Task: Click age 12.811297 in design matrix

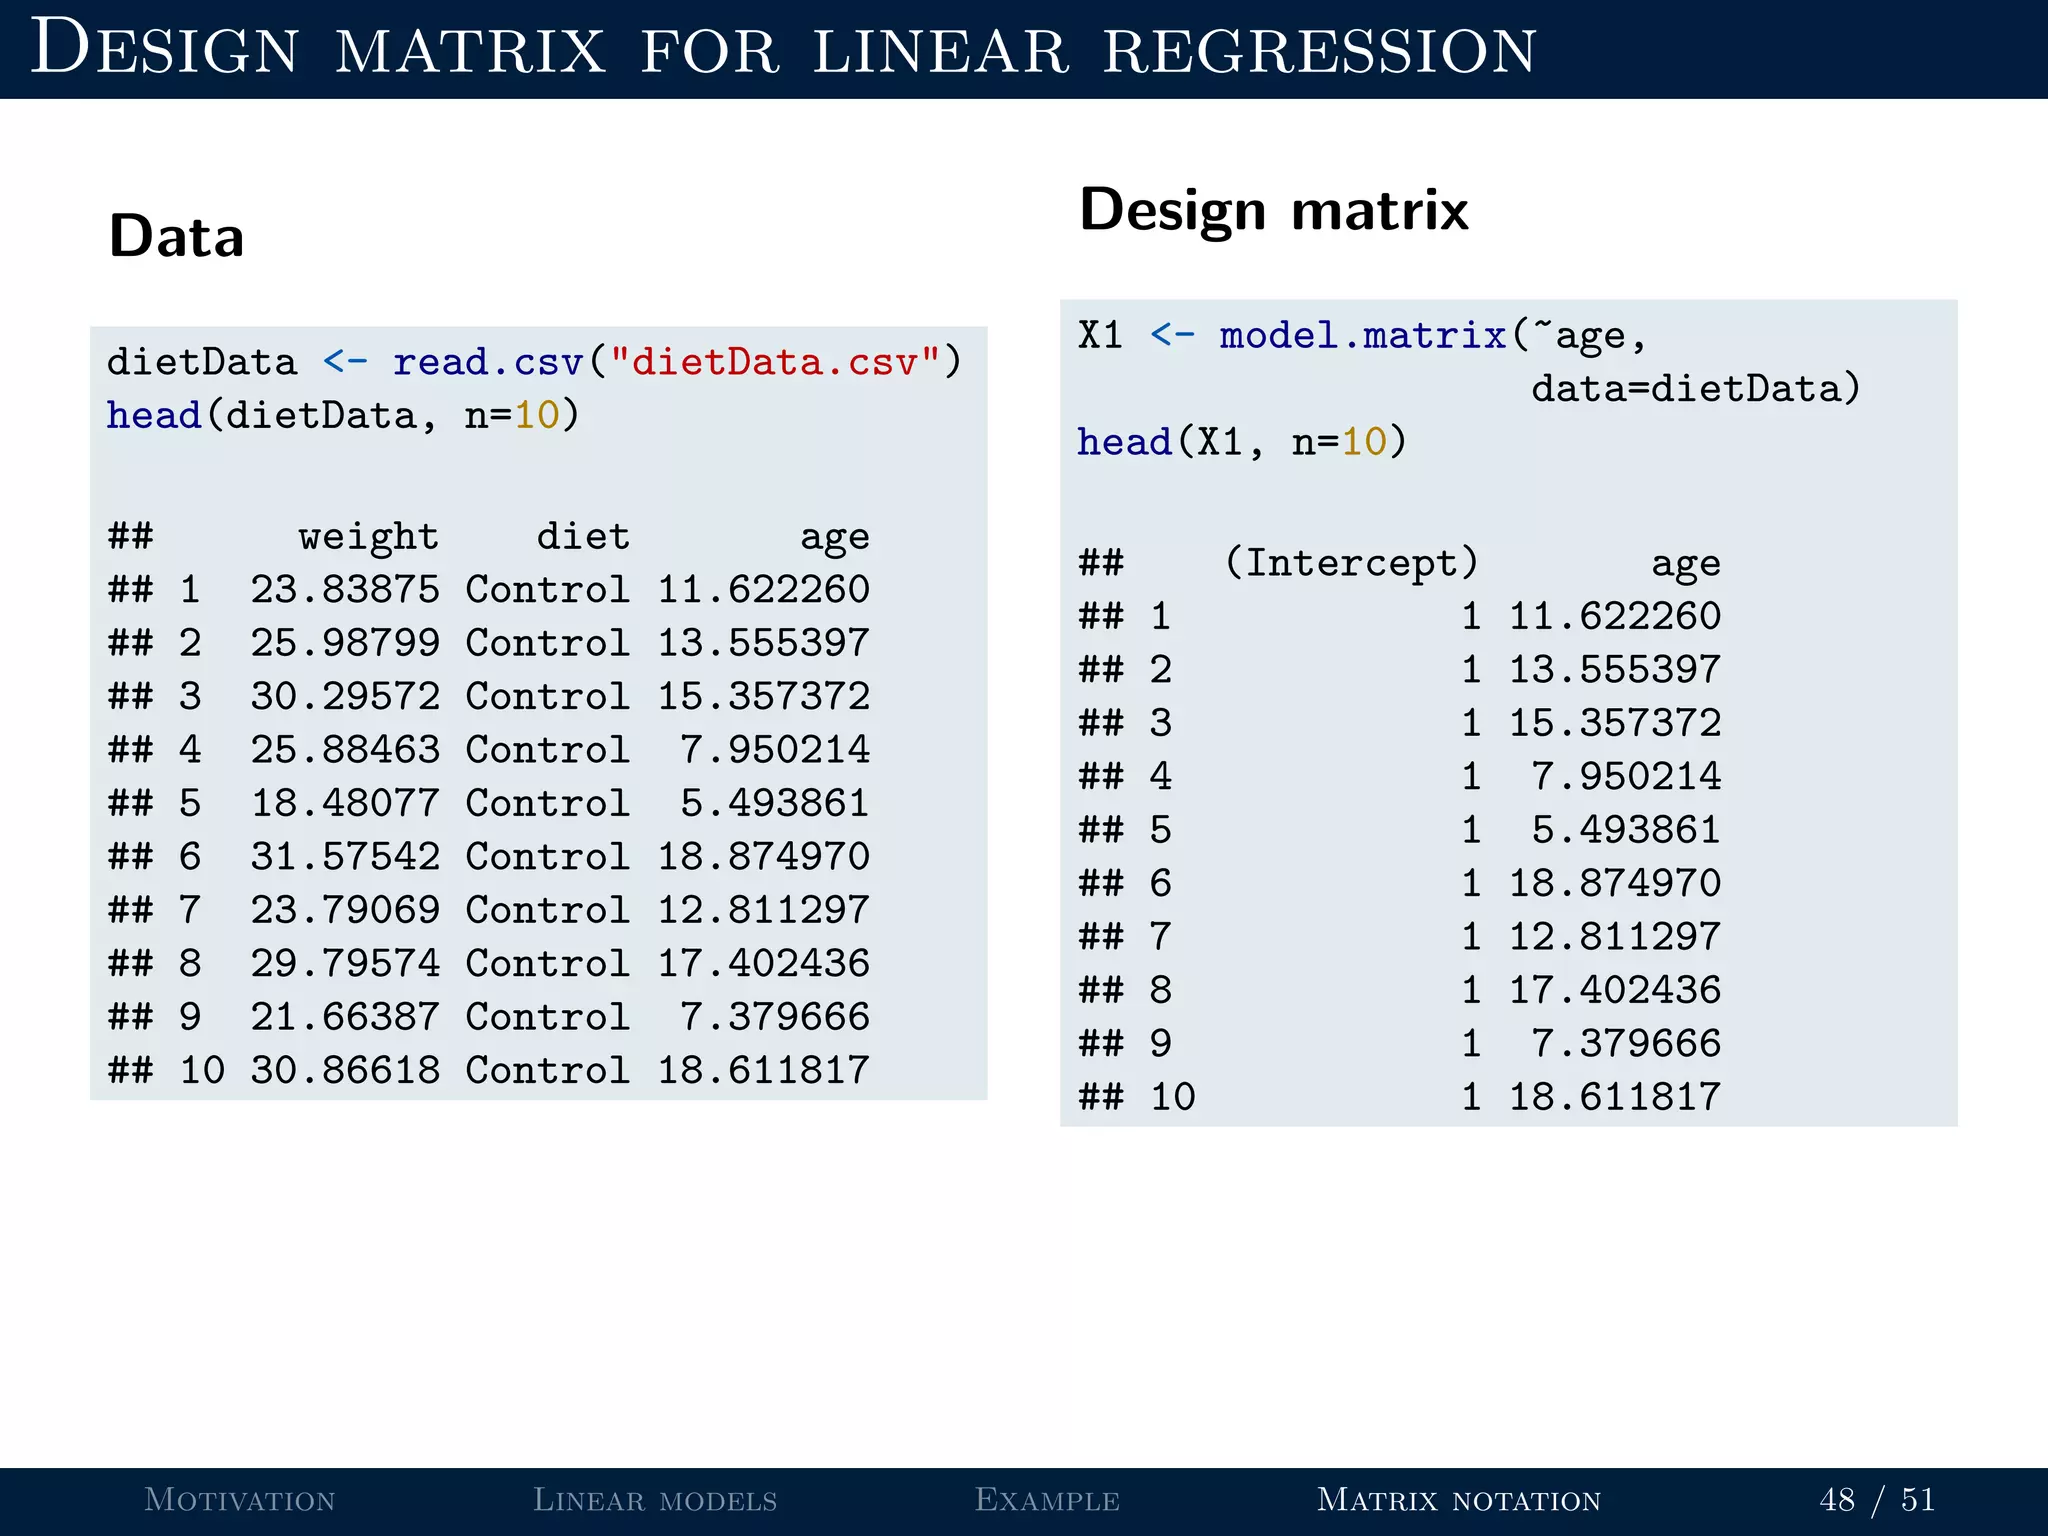Action: 1615,937
